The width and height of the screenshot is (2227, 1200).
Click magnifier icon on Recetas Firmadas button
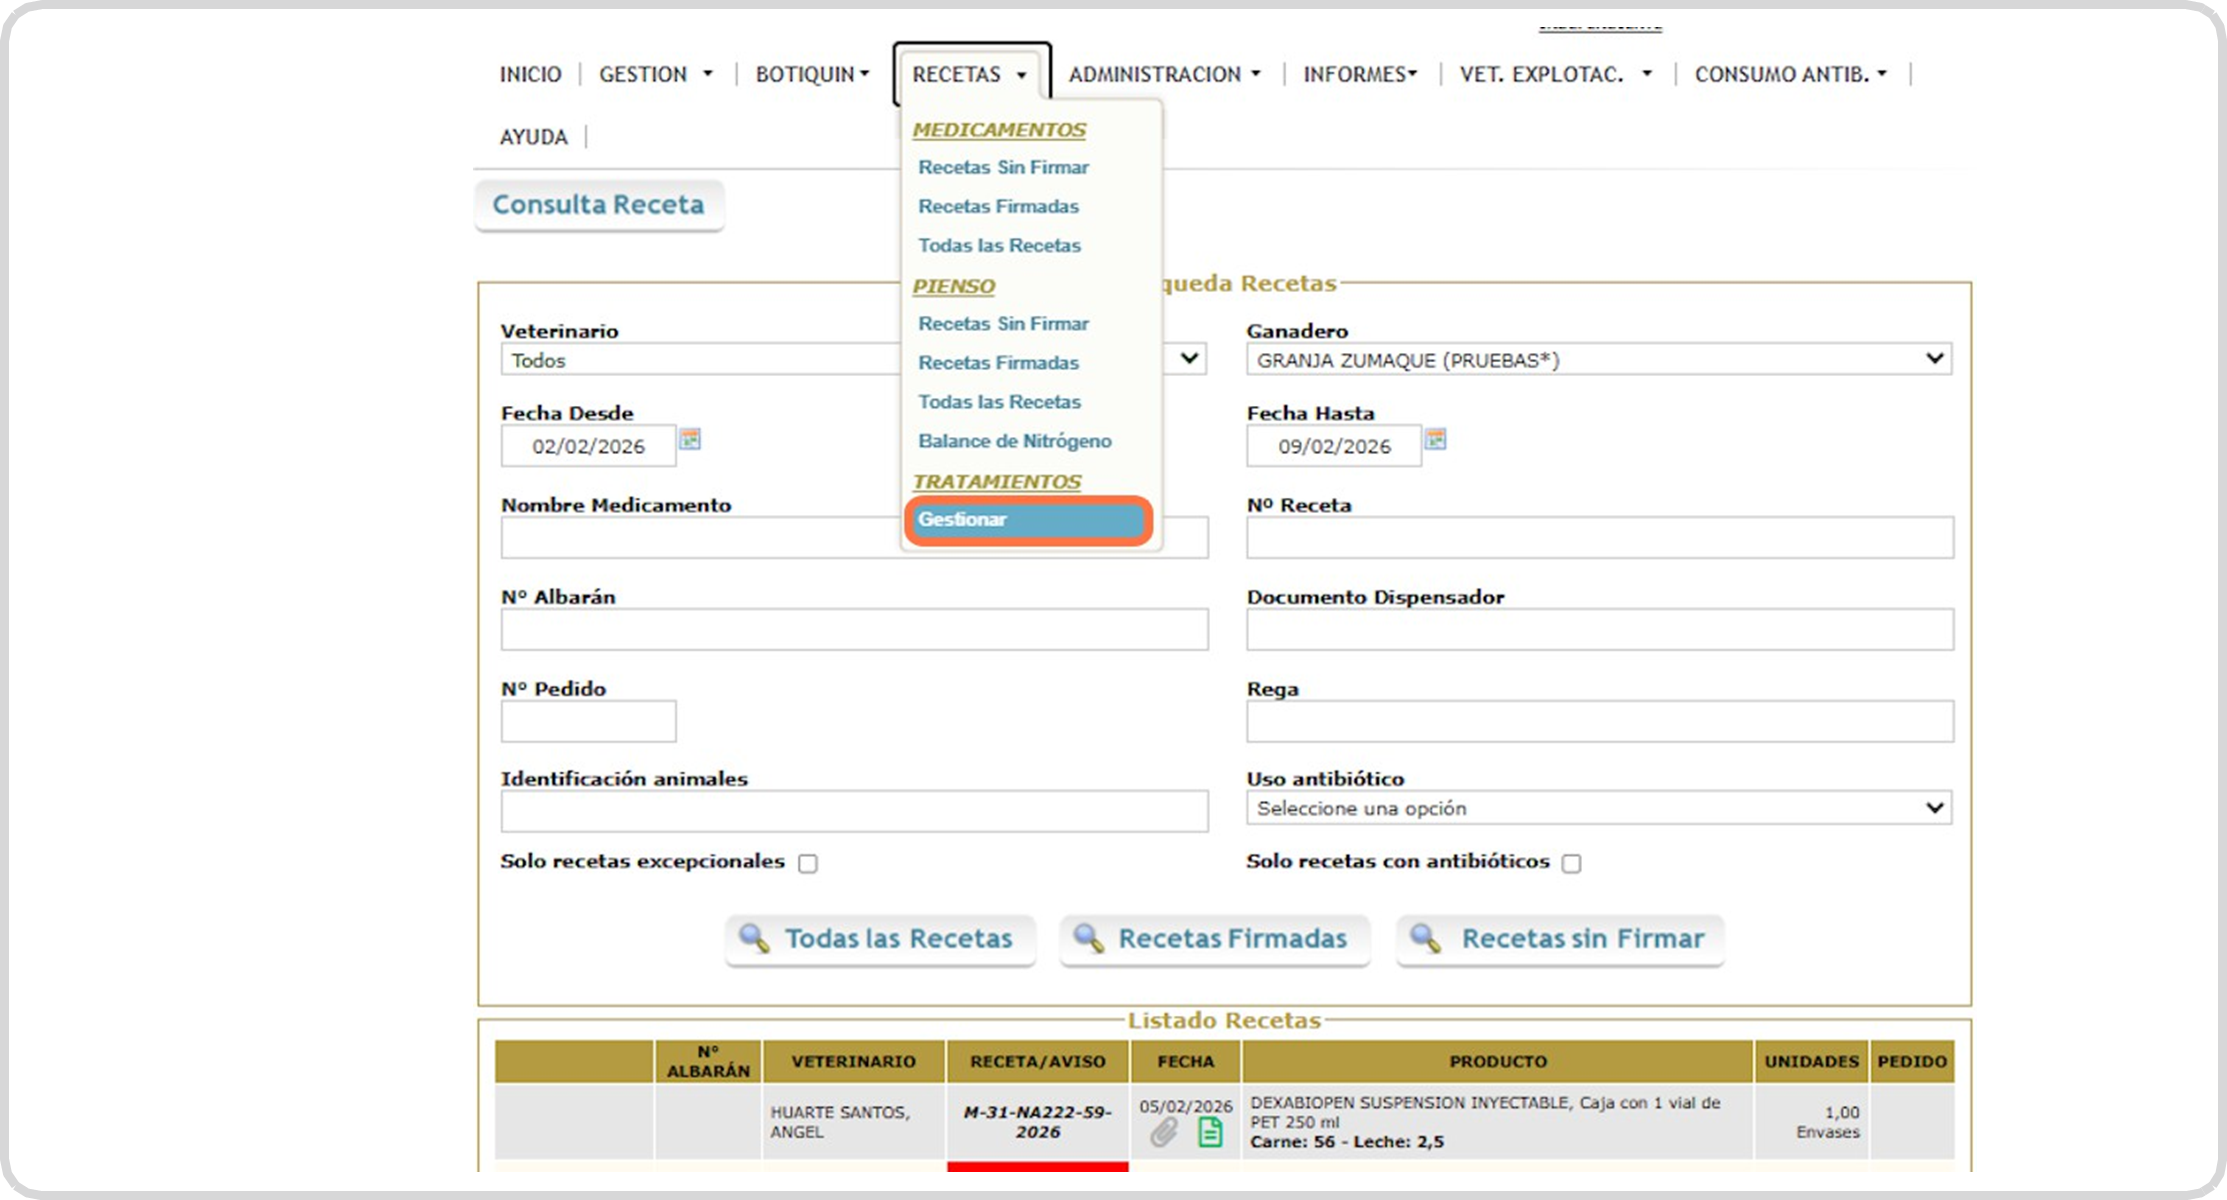[1088, 938]
